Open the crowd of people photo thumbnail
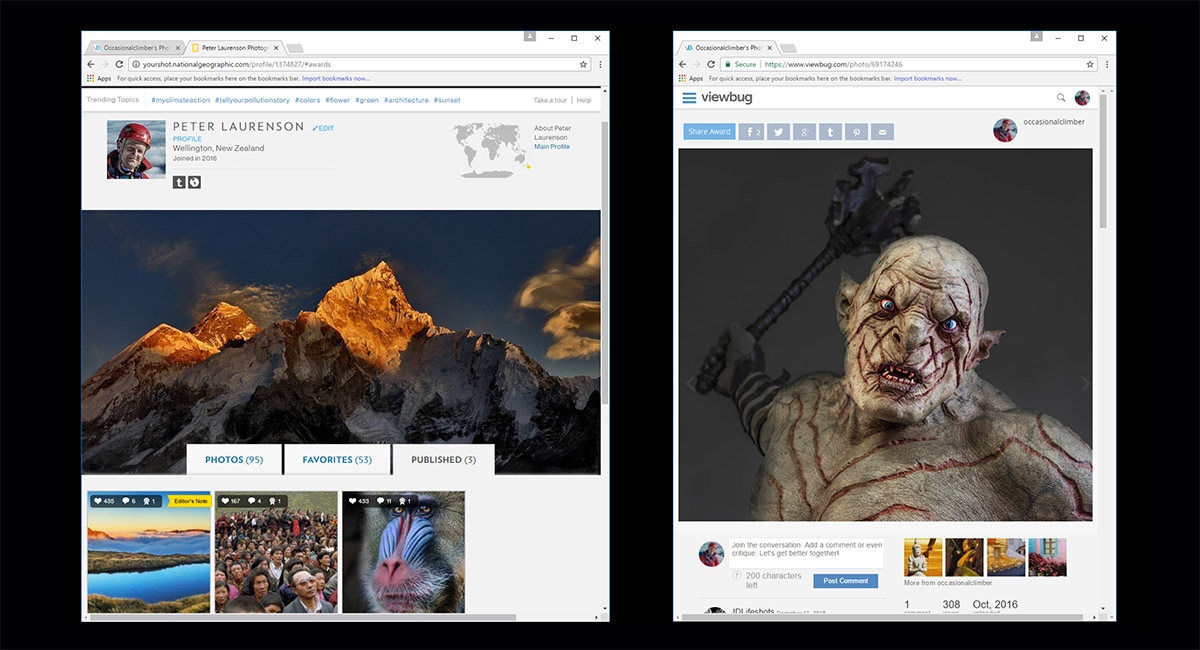Viewport: 1200px width, 650px height. (x=276, y=552)
